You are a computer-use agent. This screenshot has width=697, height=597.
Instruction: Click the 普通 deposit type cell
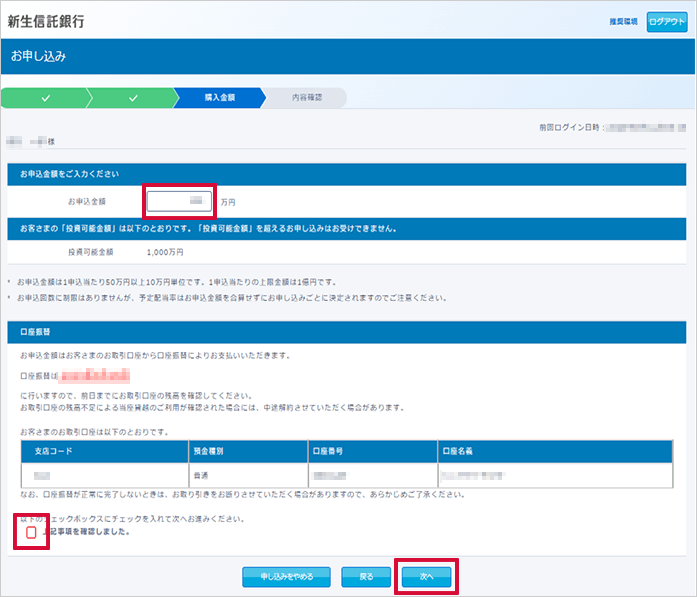pyautogui.click(x=202, y=475)
